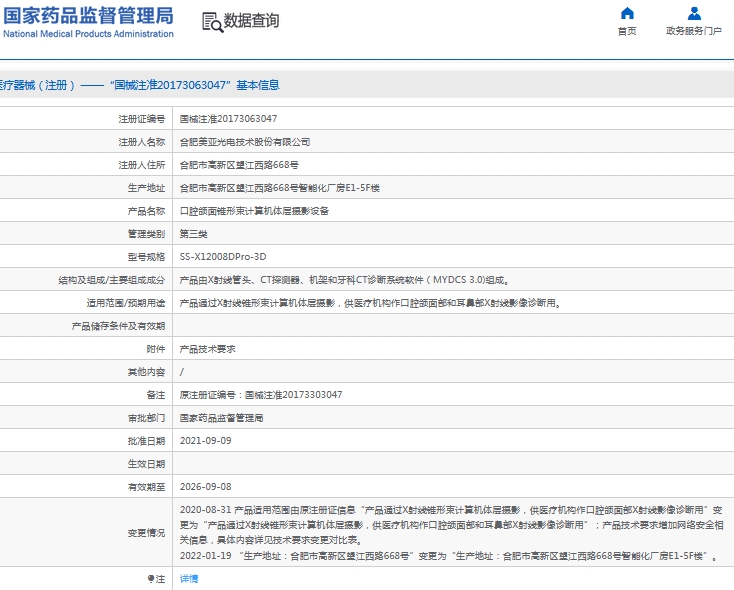
Task: Click expiry date 2026-09-08
Action: click(206, 487)
